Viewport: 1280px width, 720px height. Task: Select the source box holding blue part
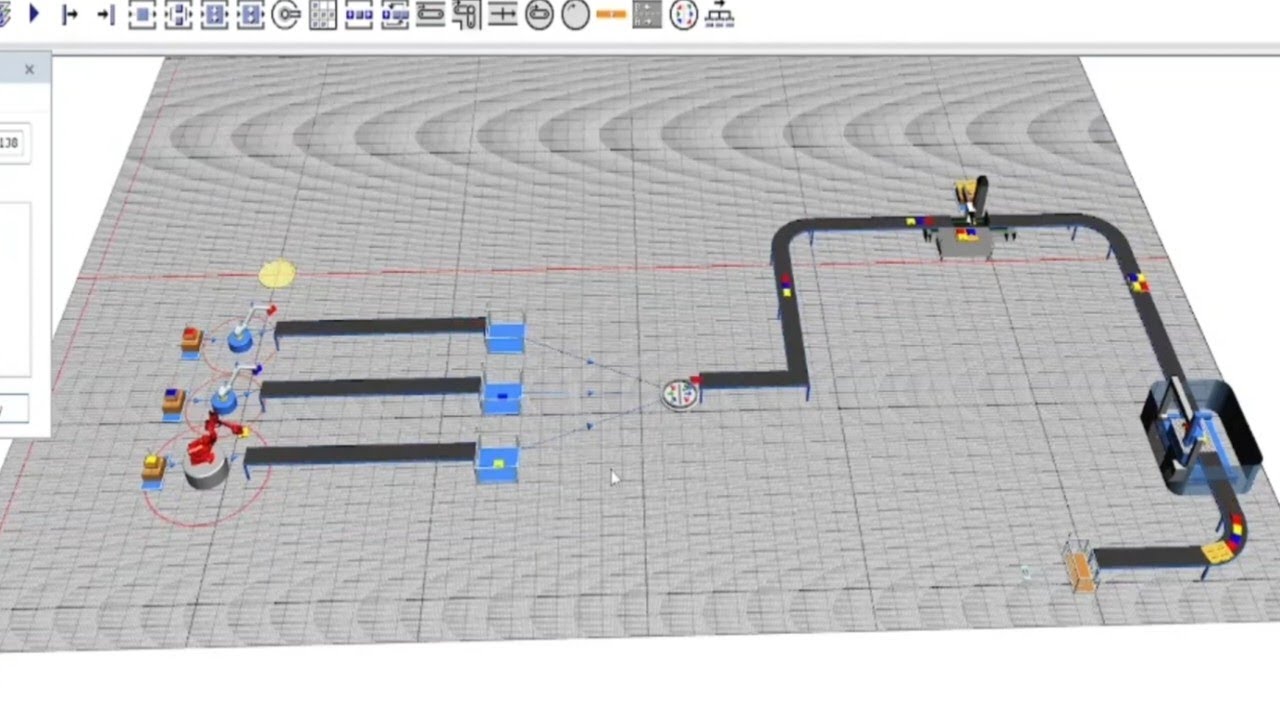(173, 402)
